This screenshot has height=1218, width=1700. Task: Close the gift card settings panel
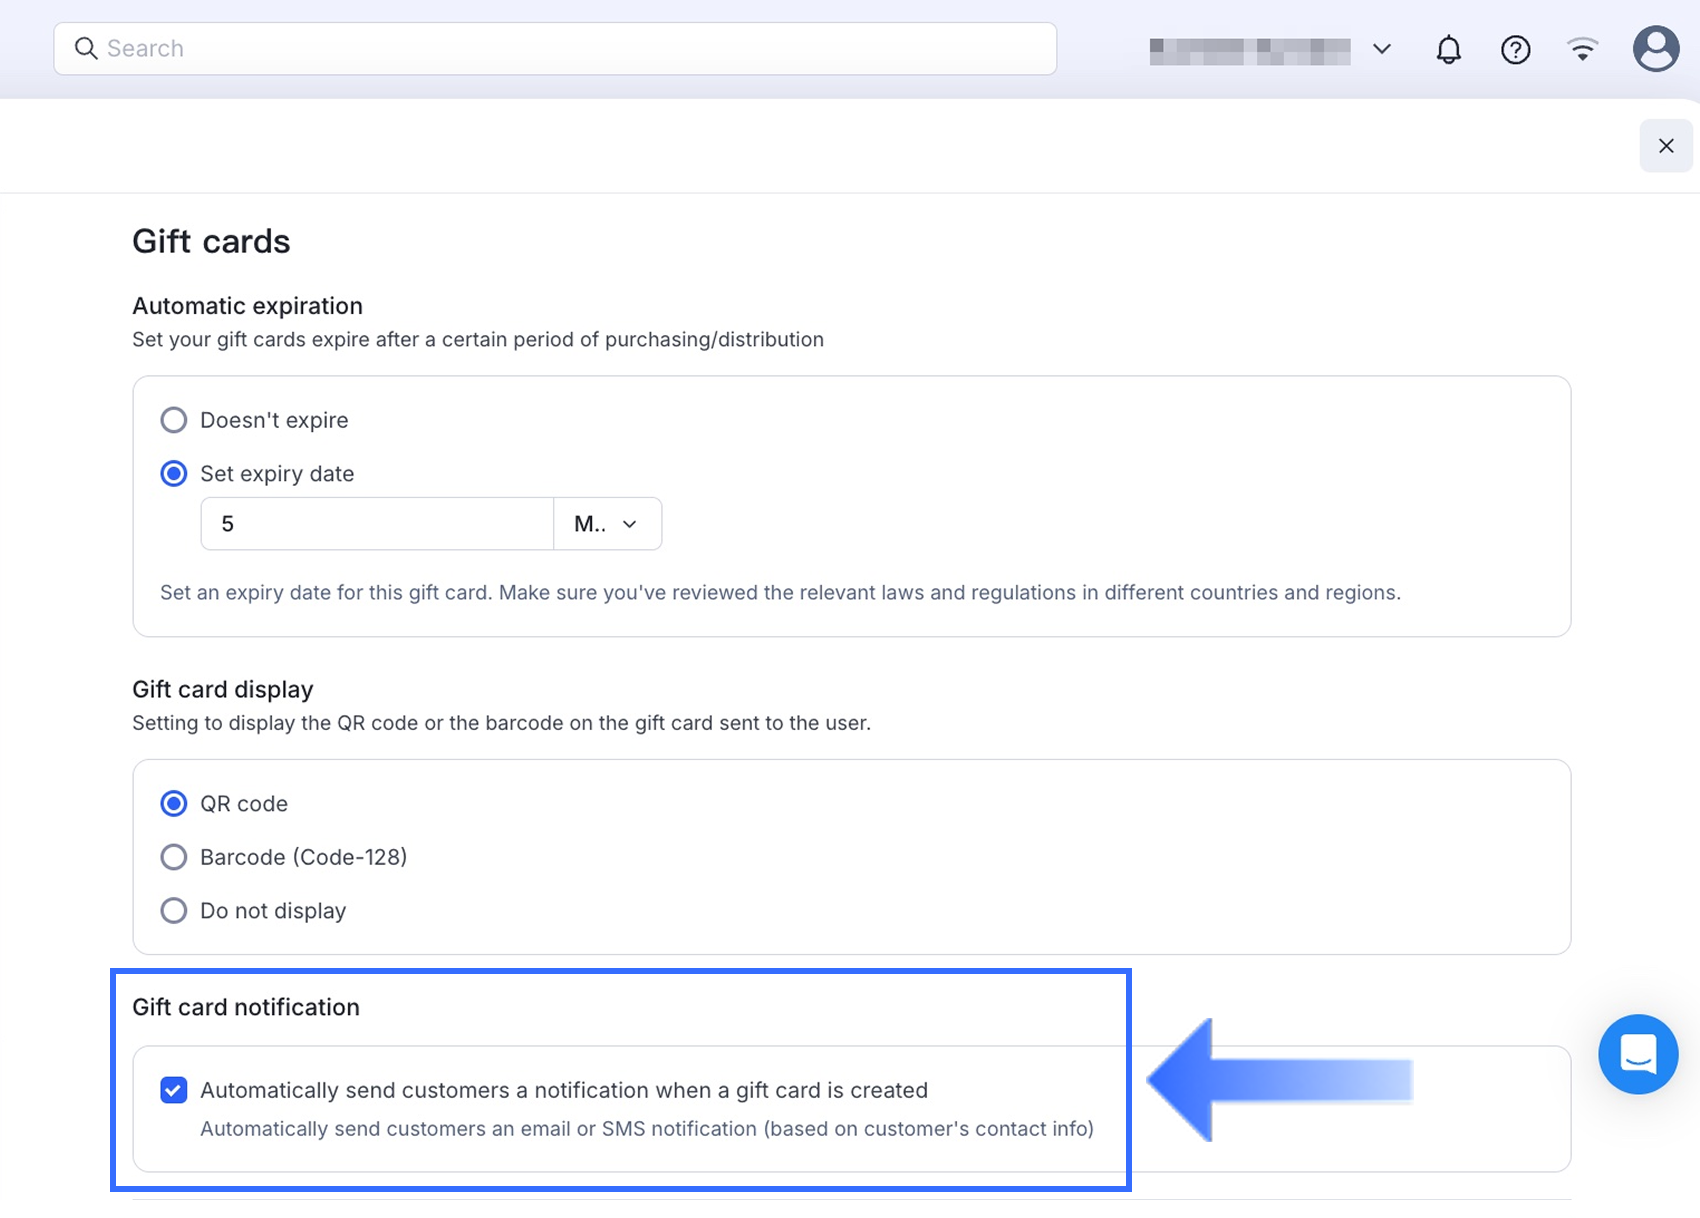click(1665, 146)
